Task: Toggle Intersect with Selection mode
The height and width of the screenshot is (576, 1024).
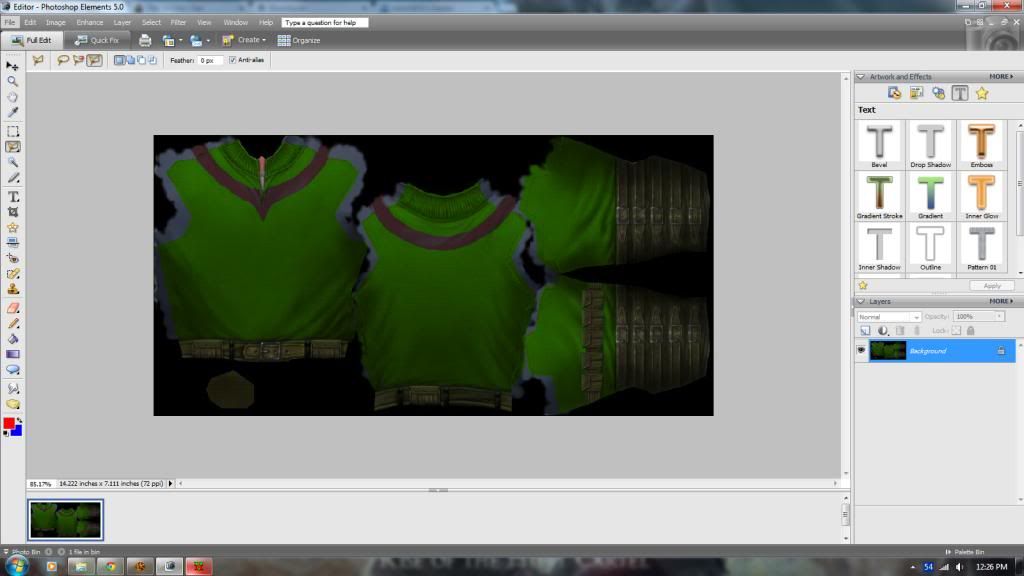Action: (152, 60)
